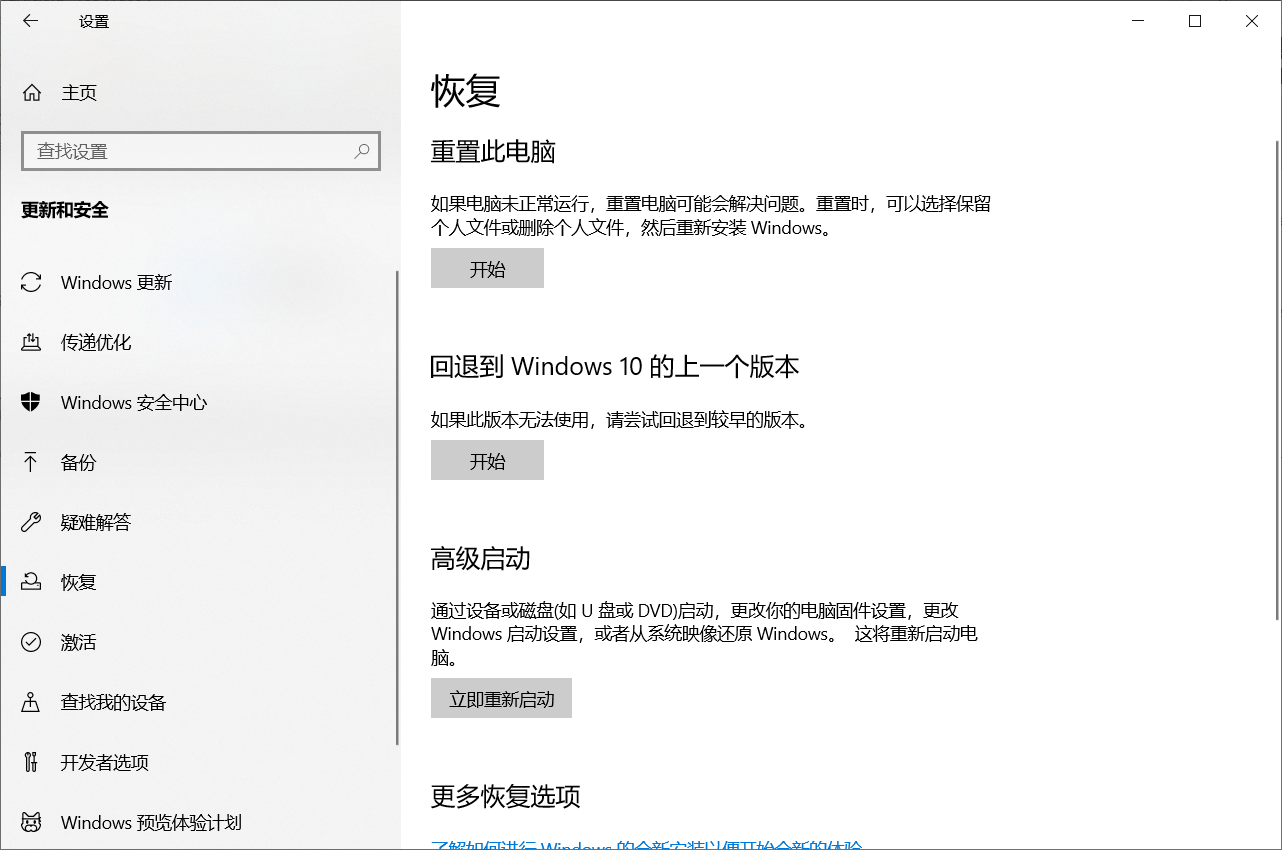
Task: Click the 查找我的设备 person icon
Action: (x=31, y=703)
